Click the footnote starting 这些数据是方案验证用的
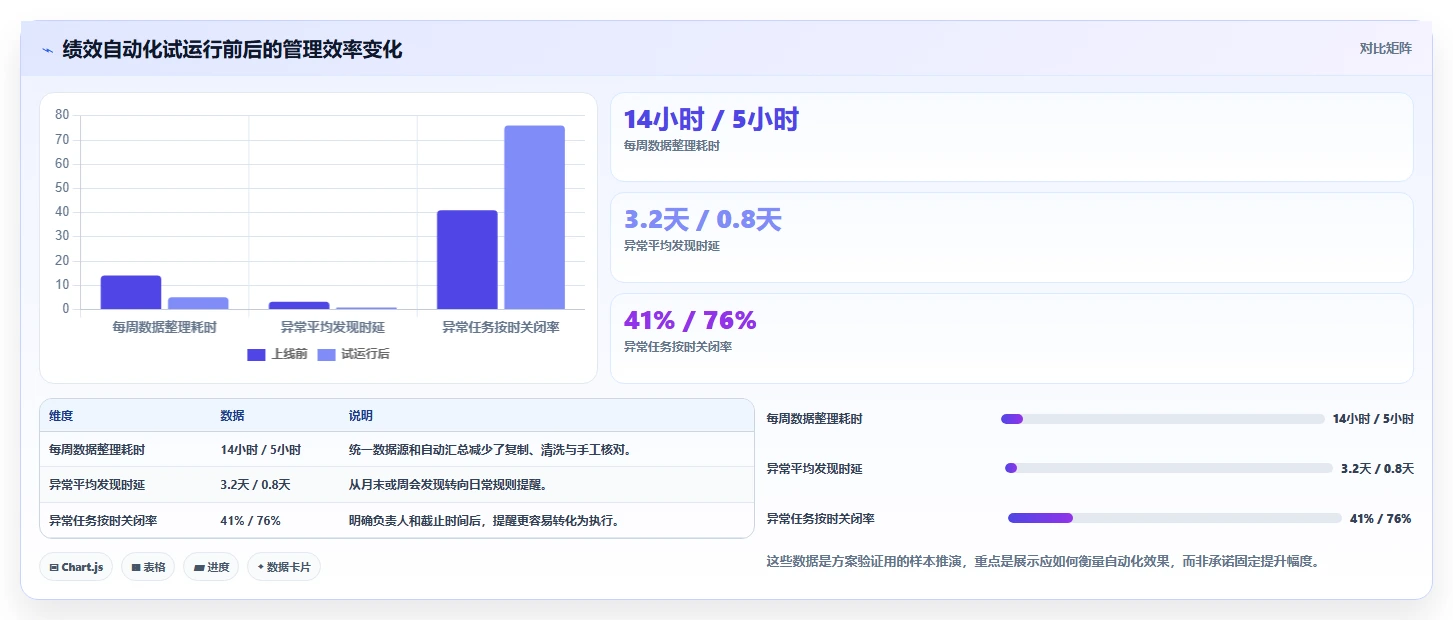Viewport: 1453px width, 620px height. 1043,562
